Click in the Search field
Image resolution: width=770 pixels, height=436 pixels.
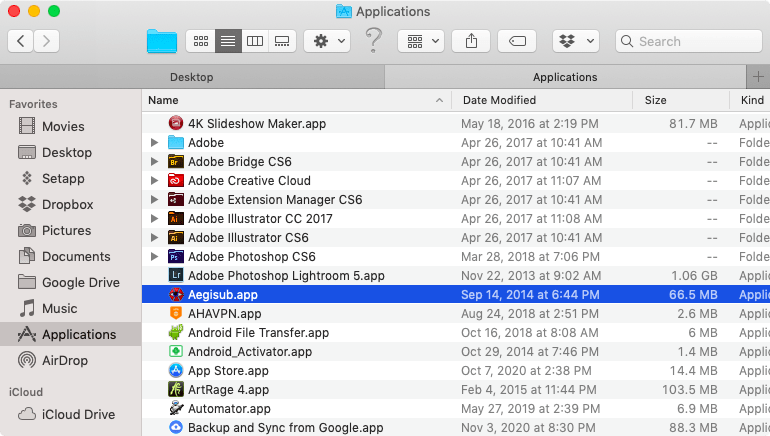pos(689,41)
